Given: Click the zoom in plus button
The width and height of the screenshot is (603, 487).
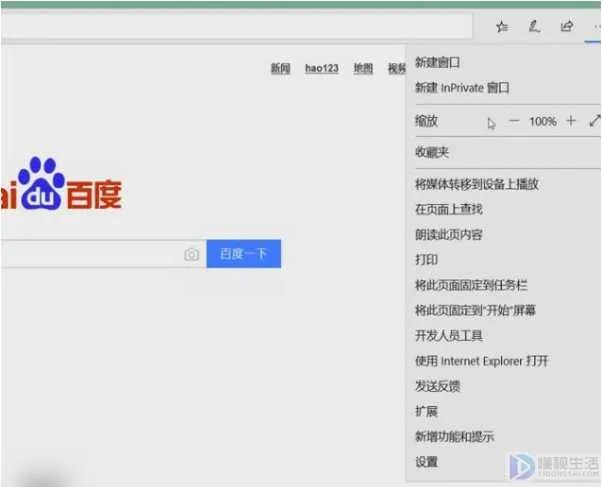Looking at the screenshot, I should [x=571, y=121].
